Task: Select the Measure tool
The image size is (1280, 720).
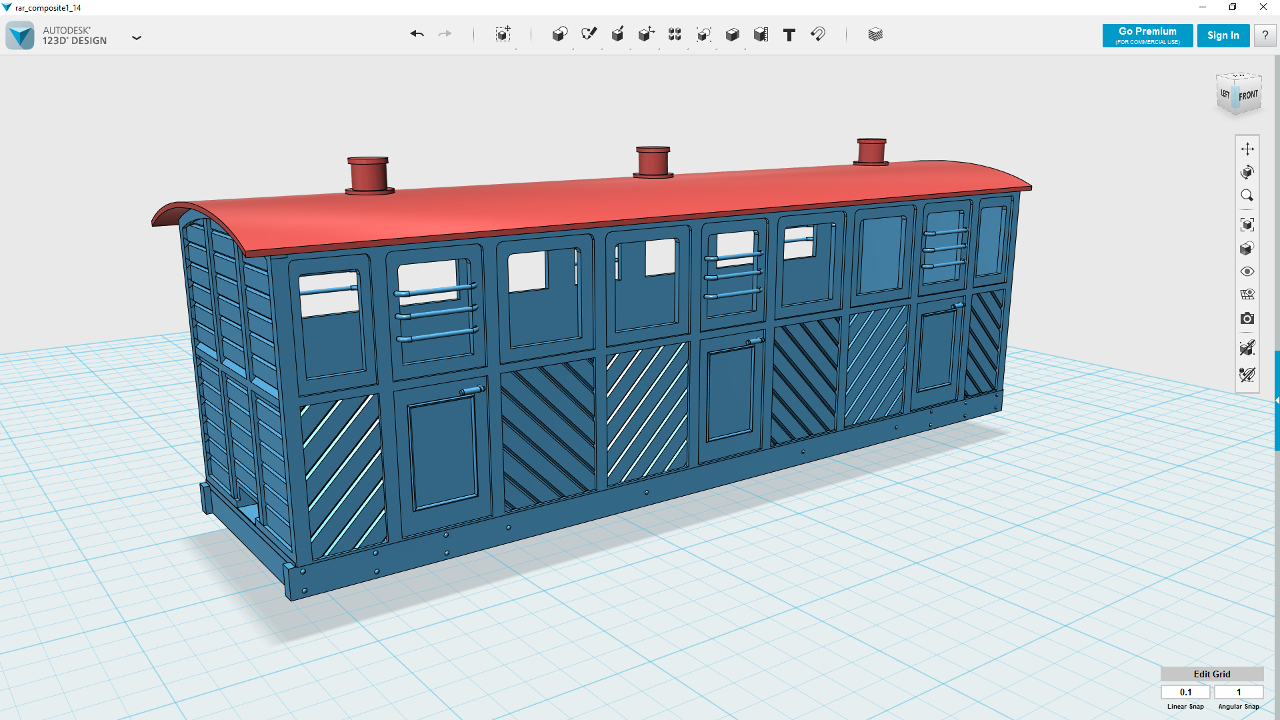Action: pyautogui.click(x=761, y=34)
